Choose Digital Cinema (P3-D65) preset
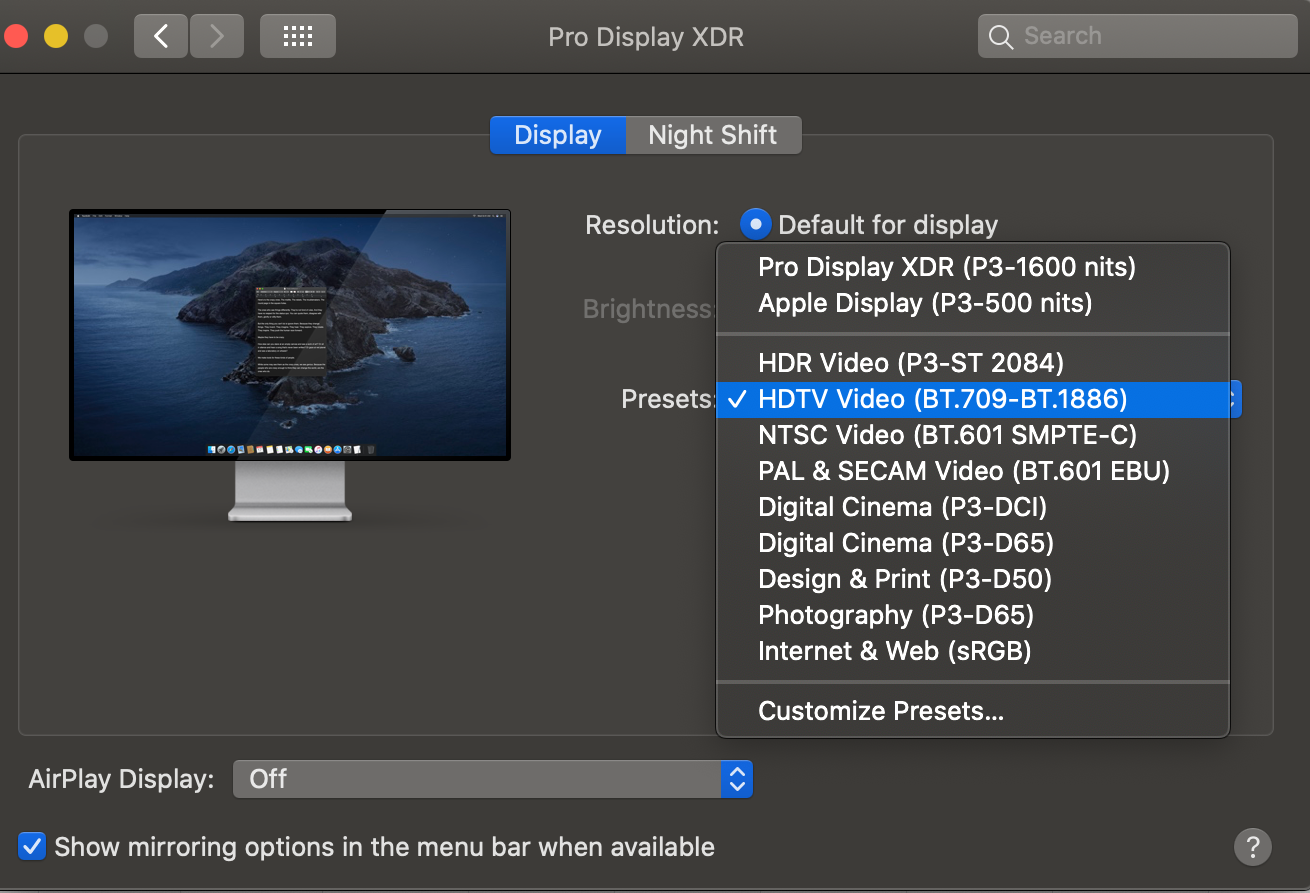The image size is (1310, 893). 973,543
